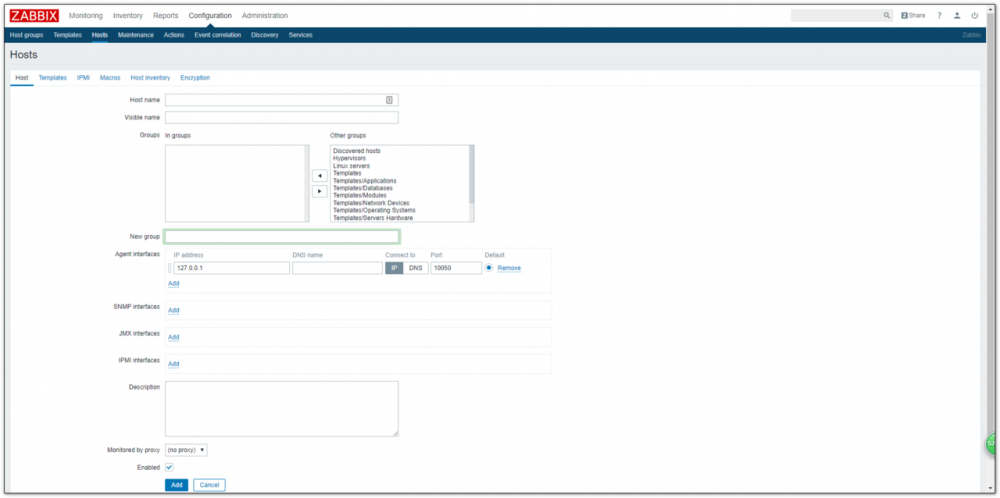Image resolution: width=1000 pixels, height=498 pixels.
Task: Click the DNS name input field
Action: point(337,268)
